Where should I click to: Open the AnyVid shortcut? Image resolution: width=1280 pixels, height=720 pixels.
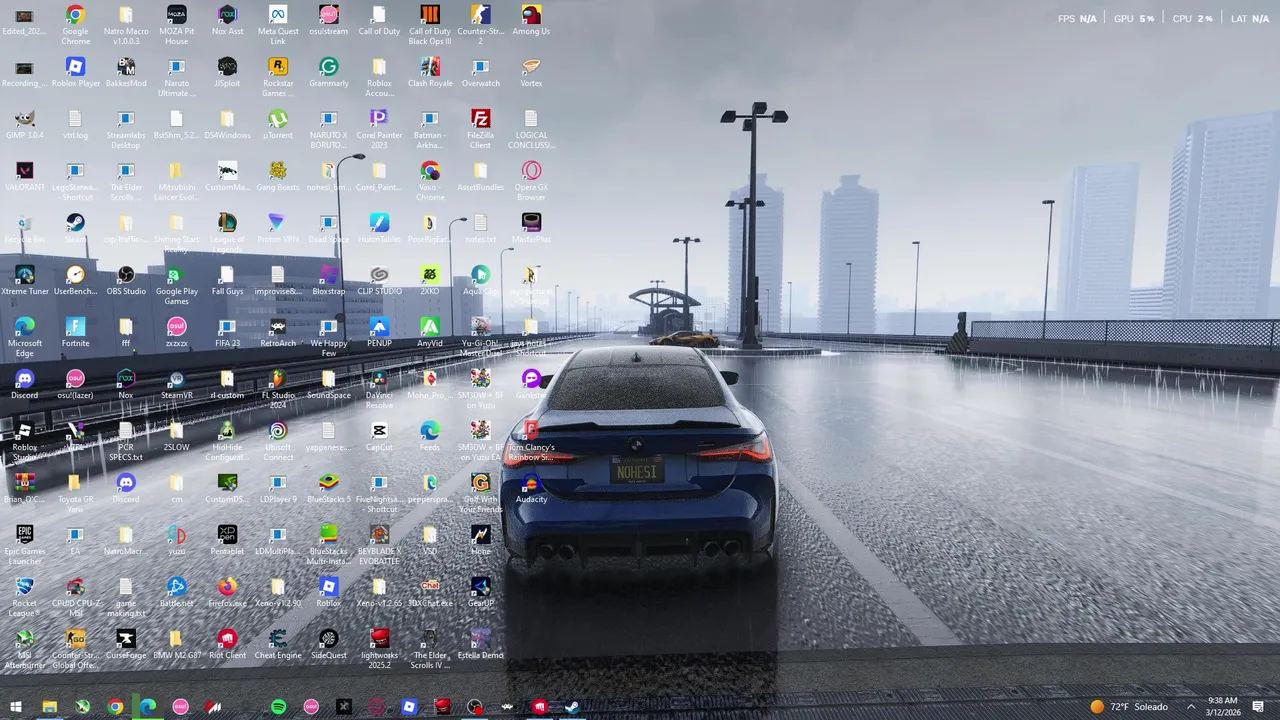tap(430, 332)
